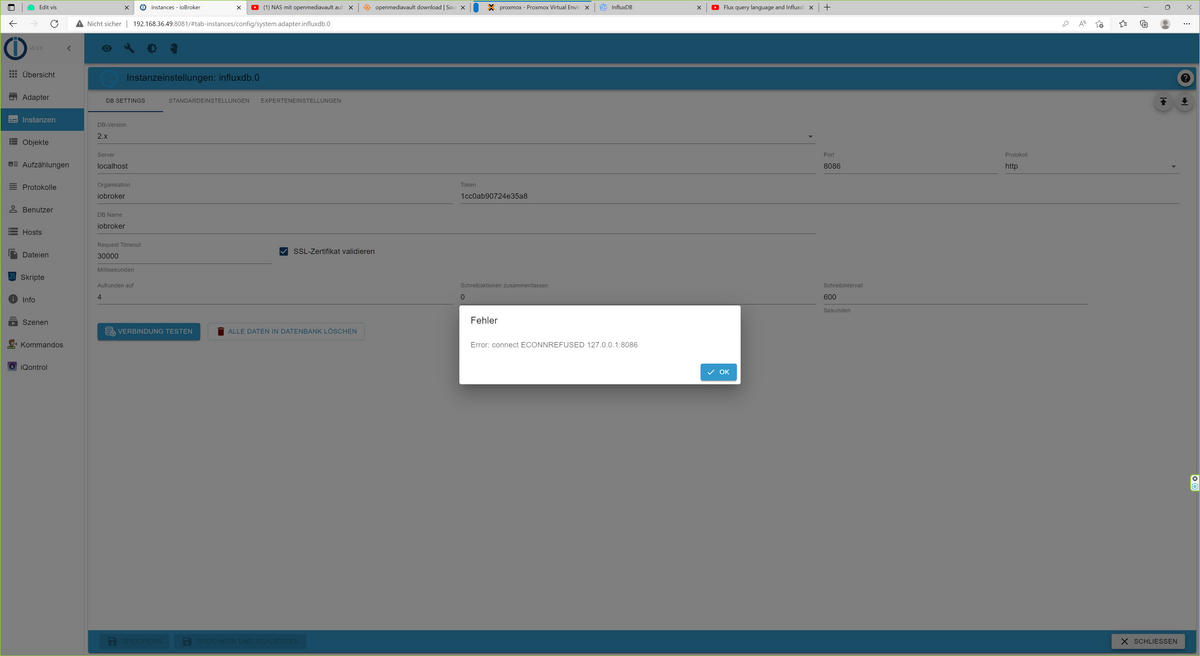Click the Server field with localhost

pos(456,166)
